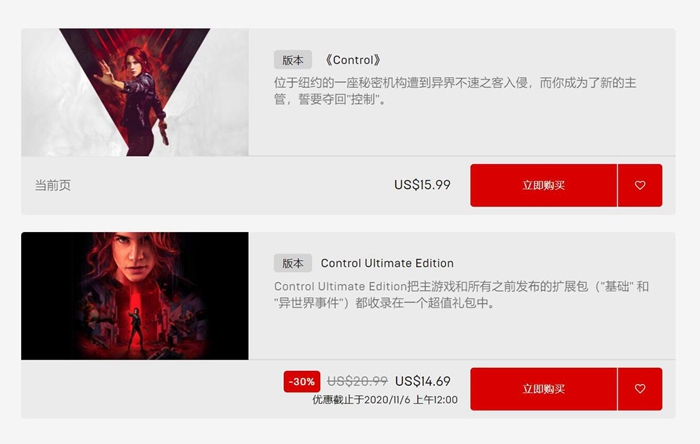Add Control base game to wishlist heart
The image size is (700, 444).
click(x=640, y=185)
